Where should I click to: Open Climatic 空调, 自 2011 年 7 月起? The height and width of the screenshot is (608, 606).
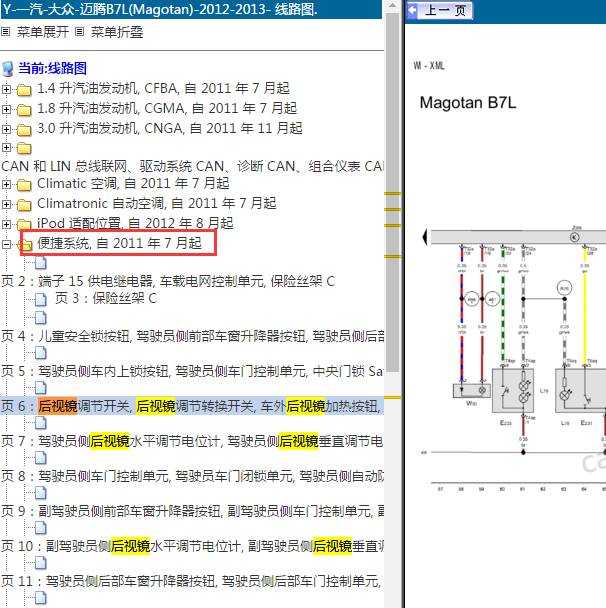point(133,183)
